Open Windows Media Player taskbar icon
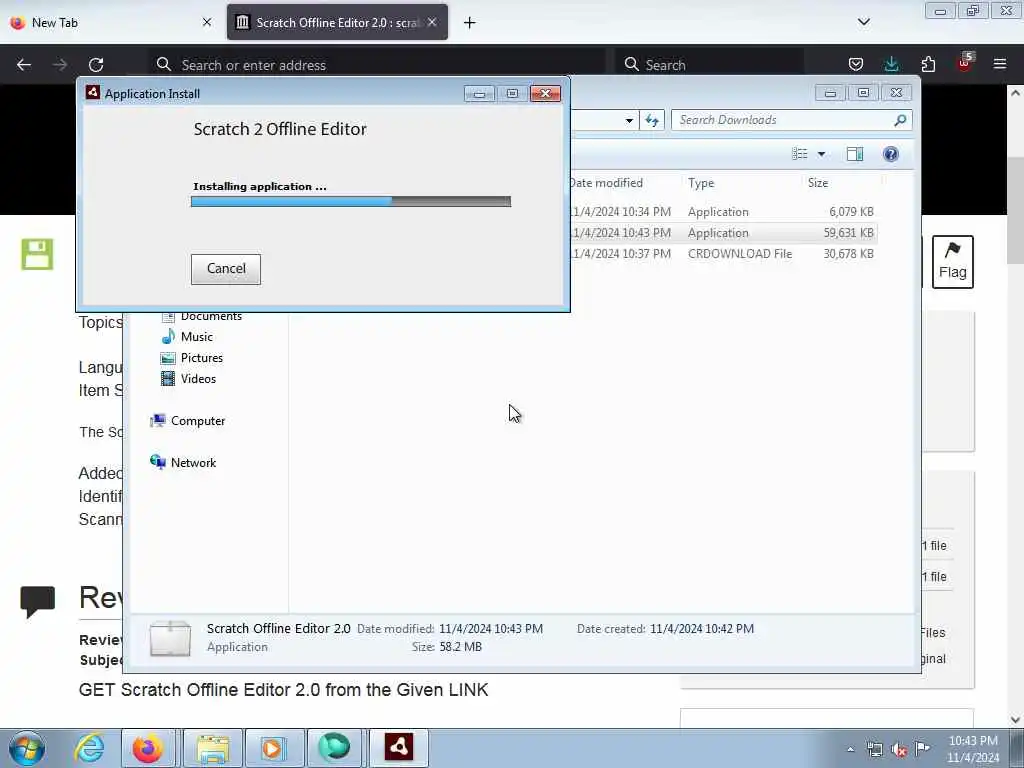This screenshot has height=768, width=1024. tap(273, 748)
